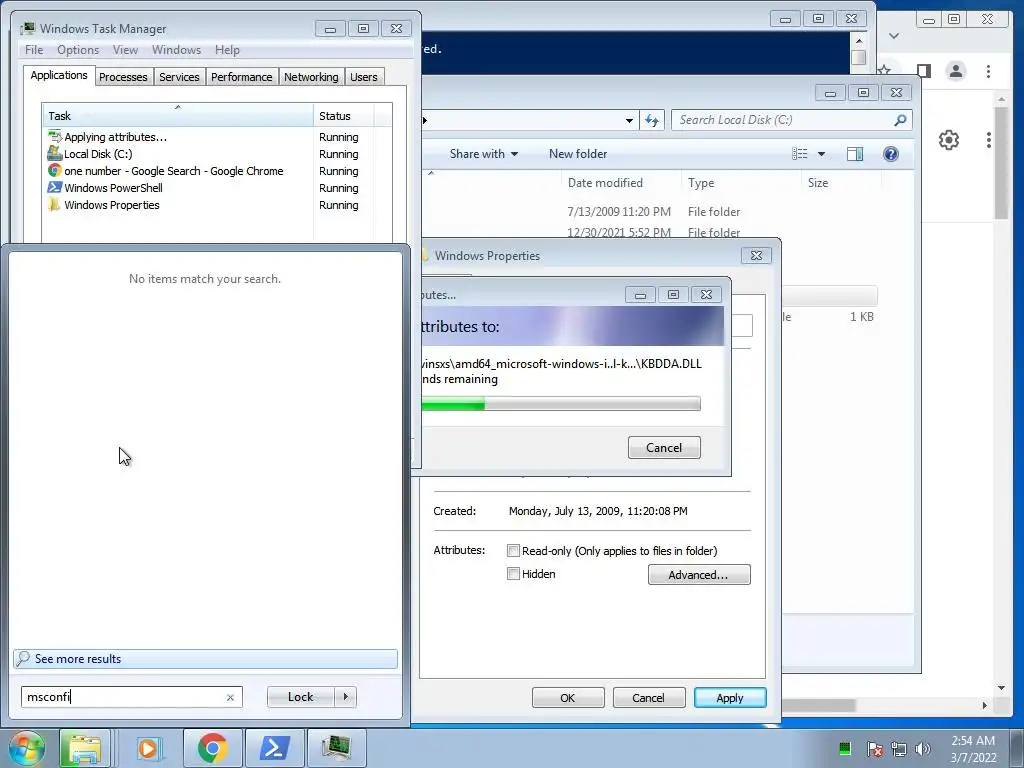Open Explorer help icon
The image size is (1024, 768).
coord(891,154)
